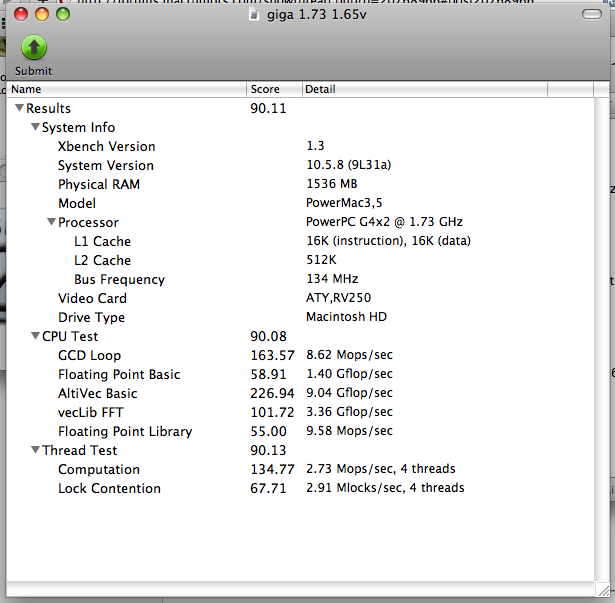The width and height of the screenshot is (615, 603).
Task: Sort by the Score column header
Action: click(275, 89)
